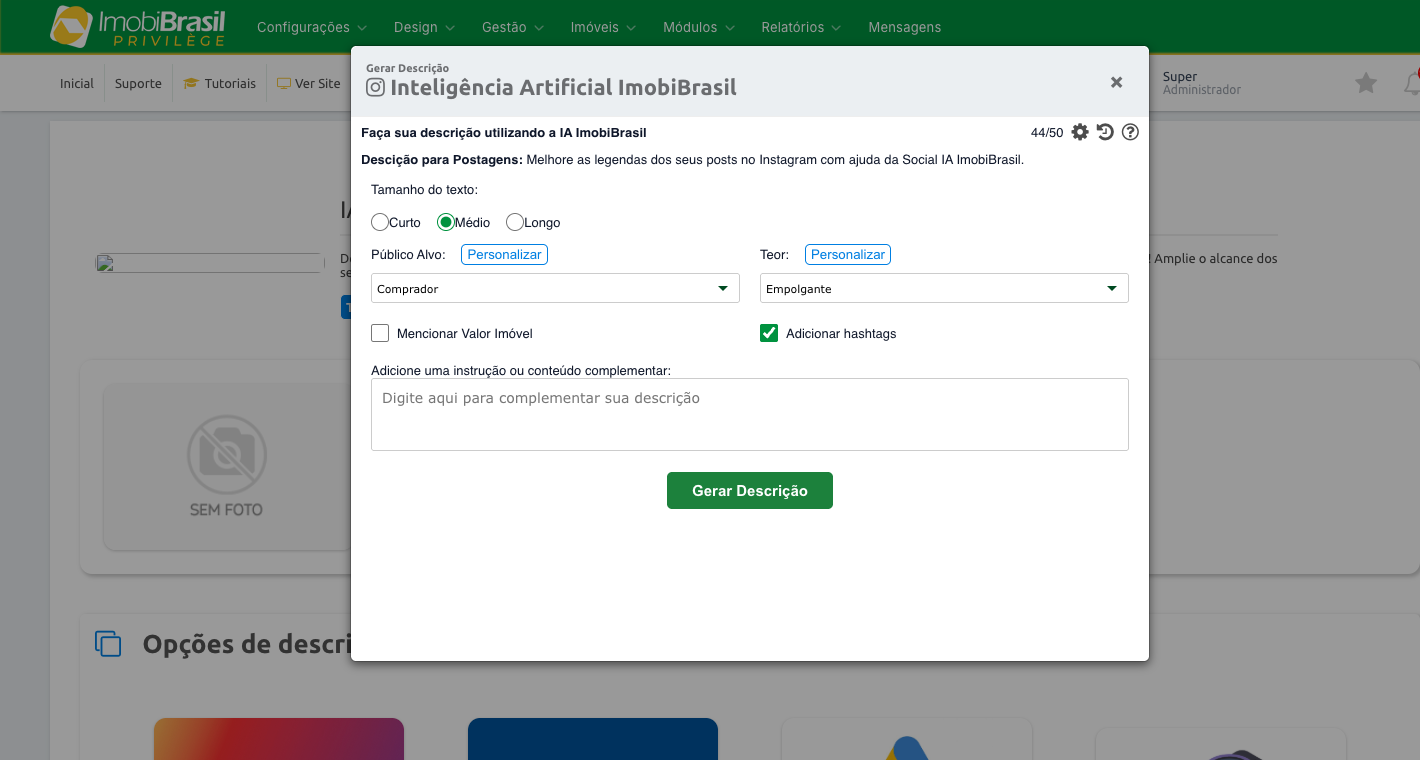
Task: Click Personalizar next to Público Alvo
Action: coord(504,255)
